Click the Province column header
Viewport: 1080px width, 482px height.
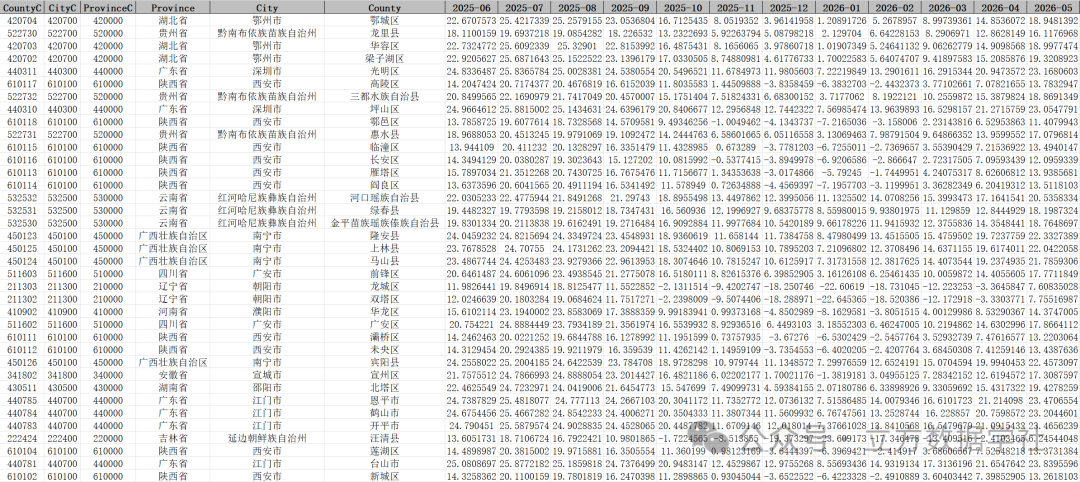point(173,8)
